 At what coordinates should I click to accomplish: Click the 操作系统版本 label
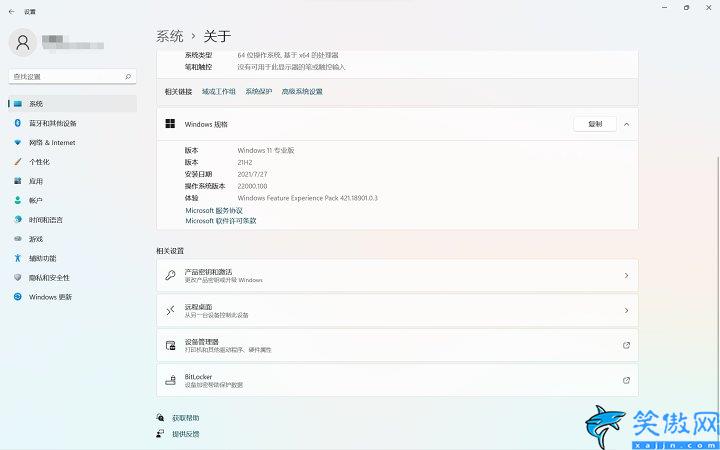pyautogui.click(x=205, y=186)
